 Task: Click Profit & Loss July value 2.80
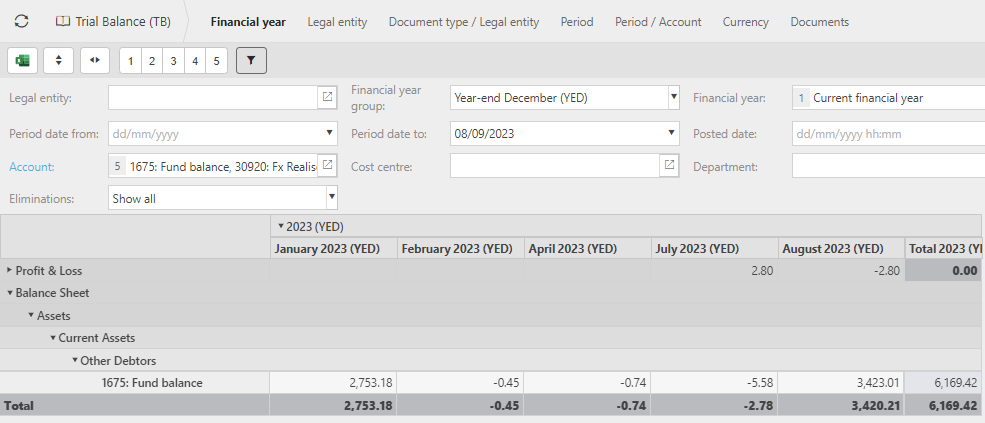[714, 270]
